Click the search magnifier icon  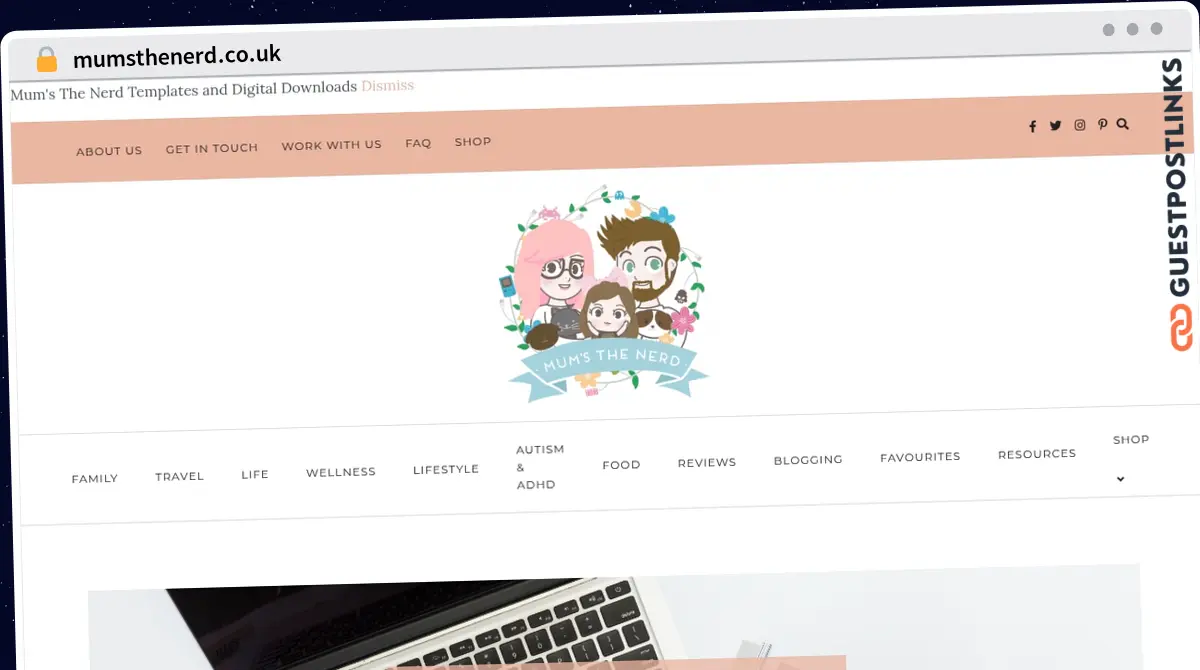[x=1123, y=124]
